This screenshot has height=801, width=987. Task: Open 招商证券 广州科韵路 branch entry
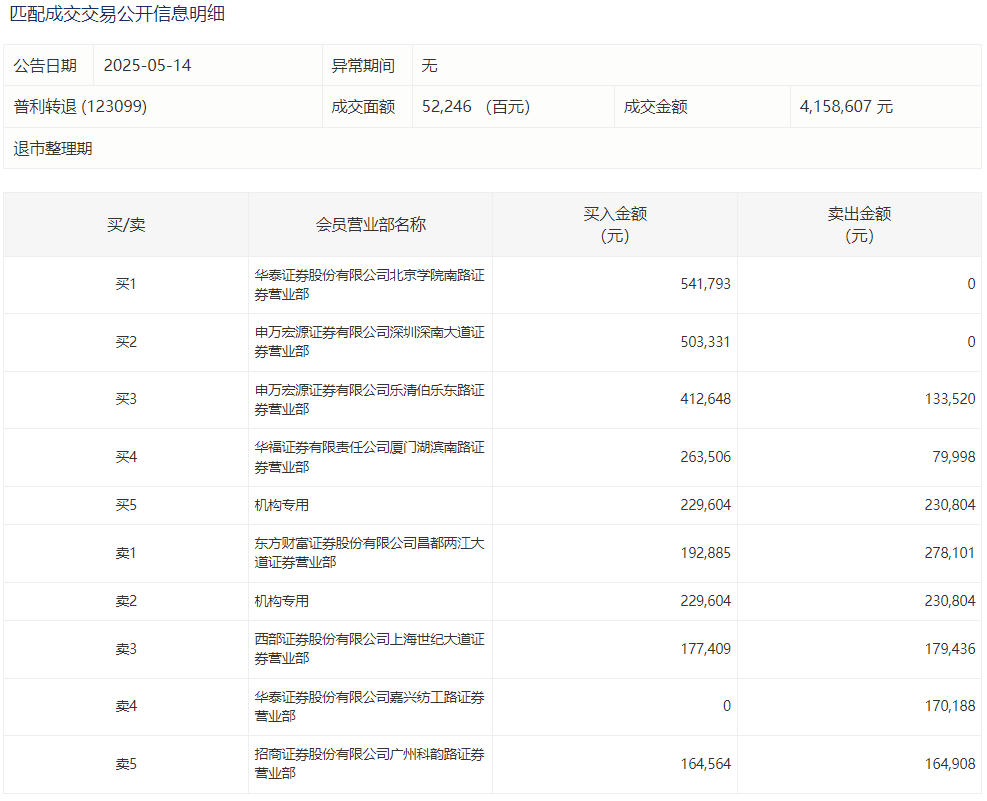(369, 764)
